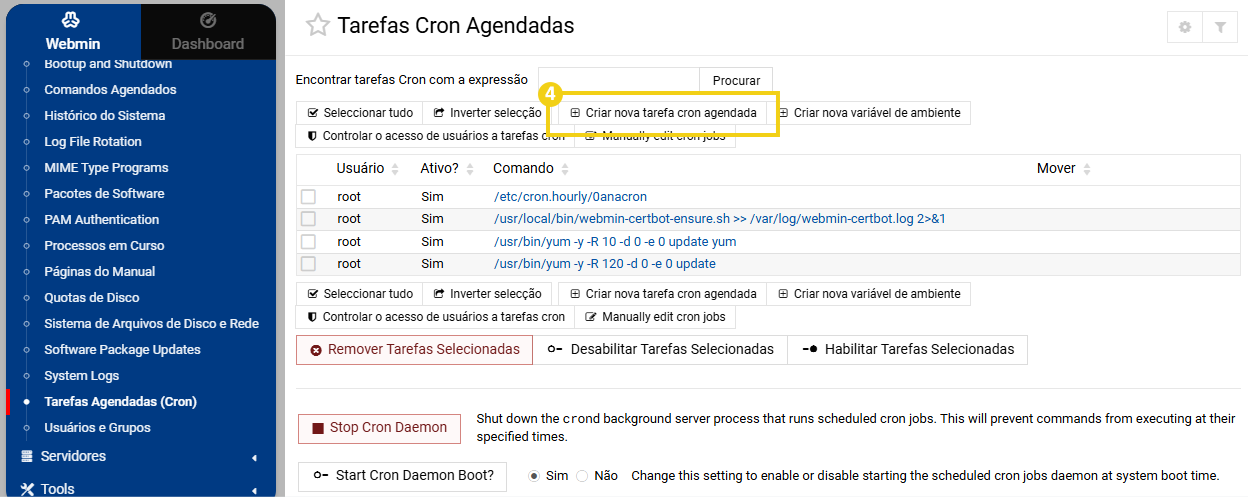Click the filter funnel icon
This screenshot has width=1248, height=497.
point(1220,28)
